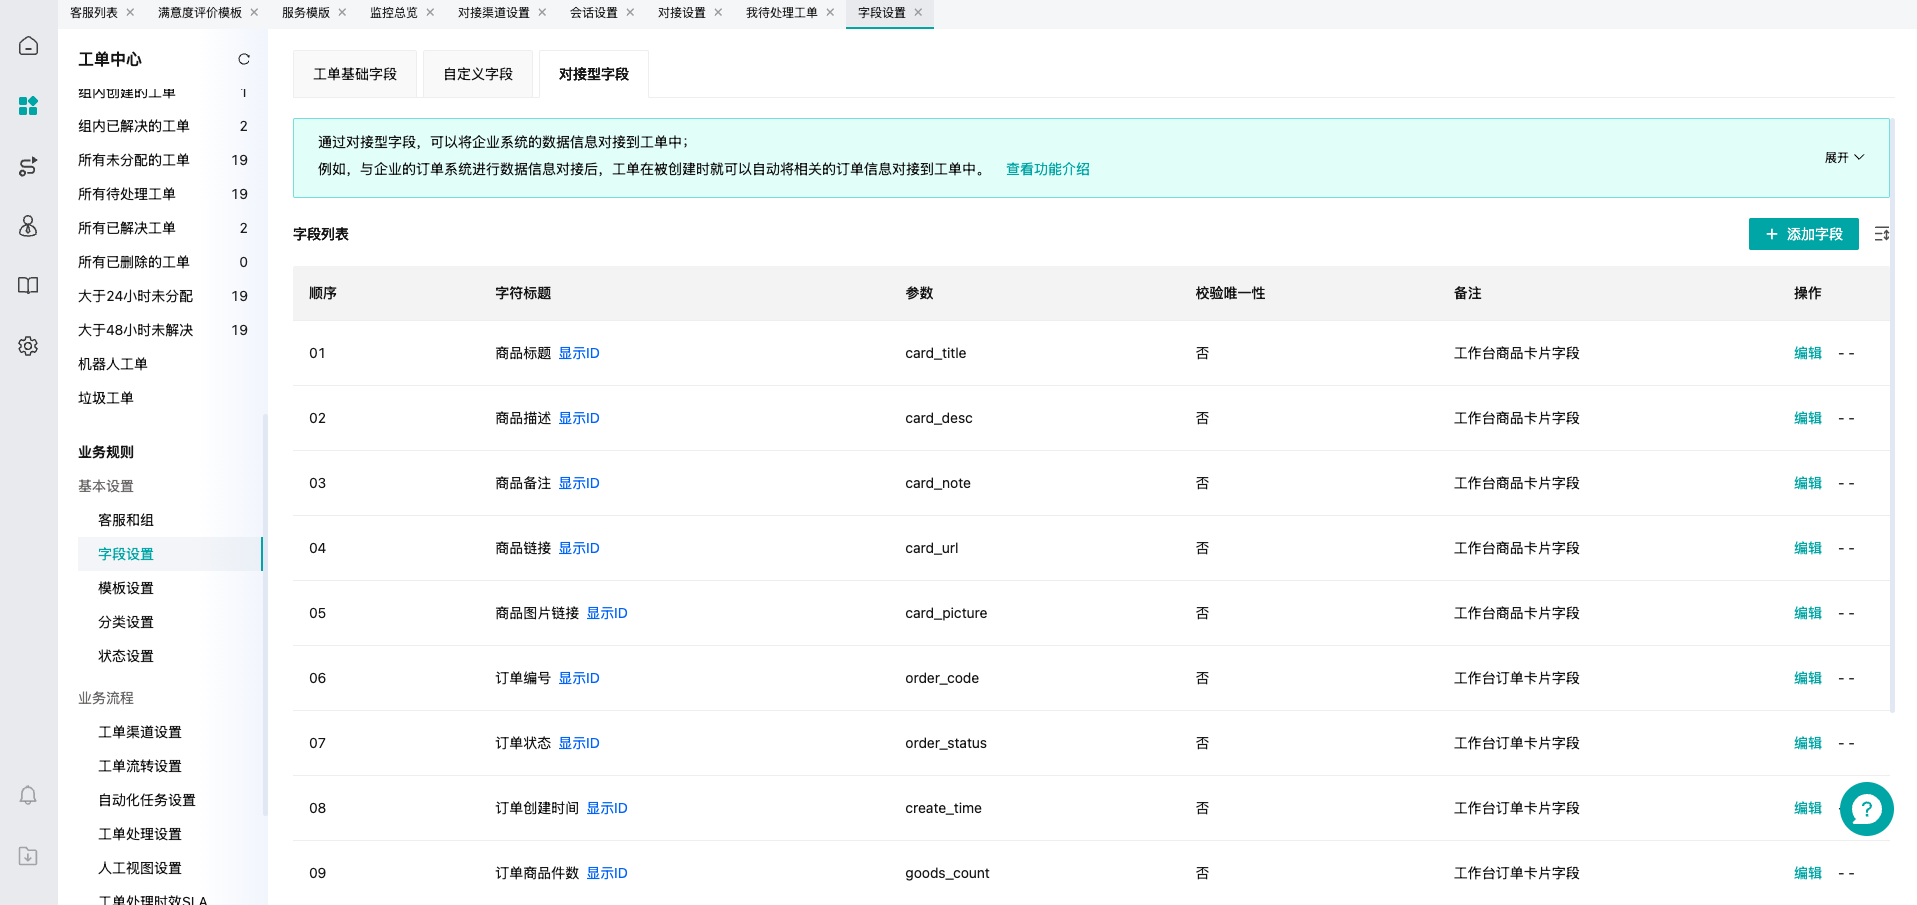Edit the card_url field row
The height and width of the screenshot is (905, 1917).
point(1808,548)
